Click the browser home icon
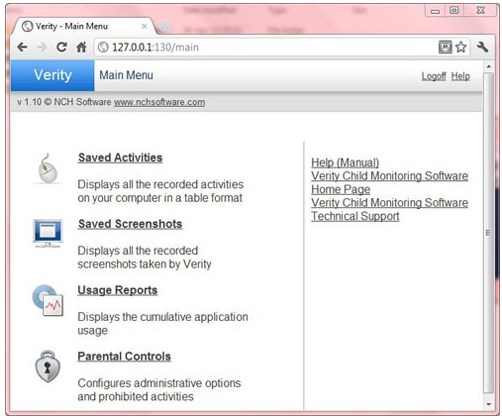This screenshot has width=502, height=418. (x=81, y=47)
